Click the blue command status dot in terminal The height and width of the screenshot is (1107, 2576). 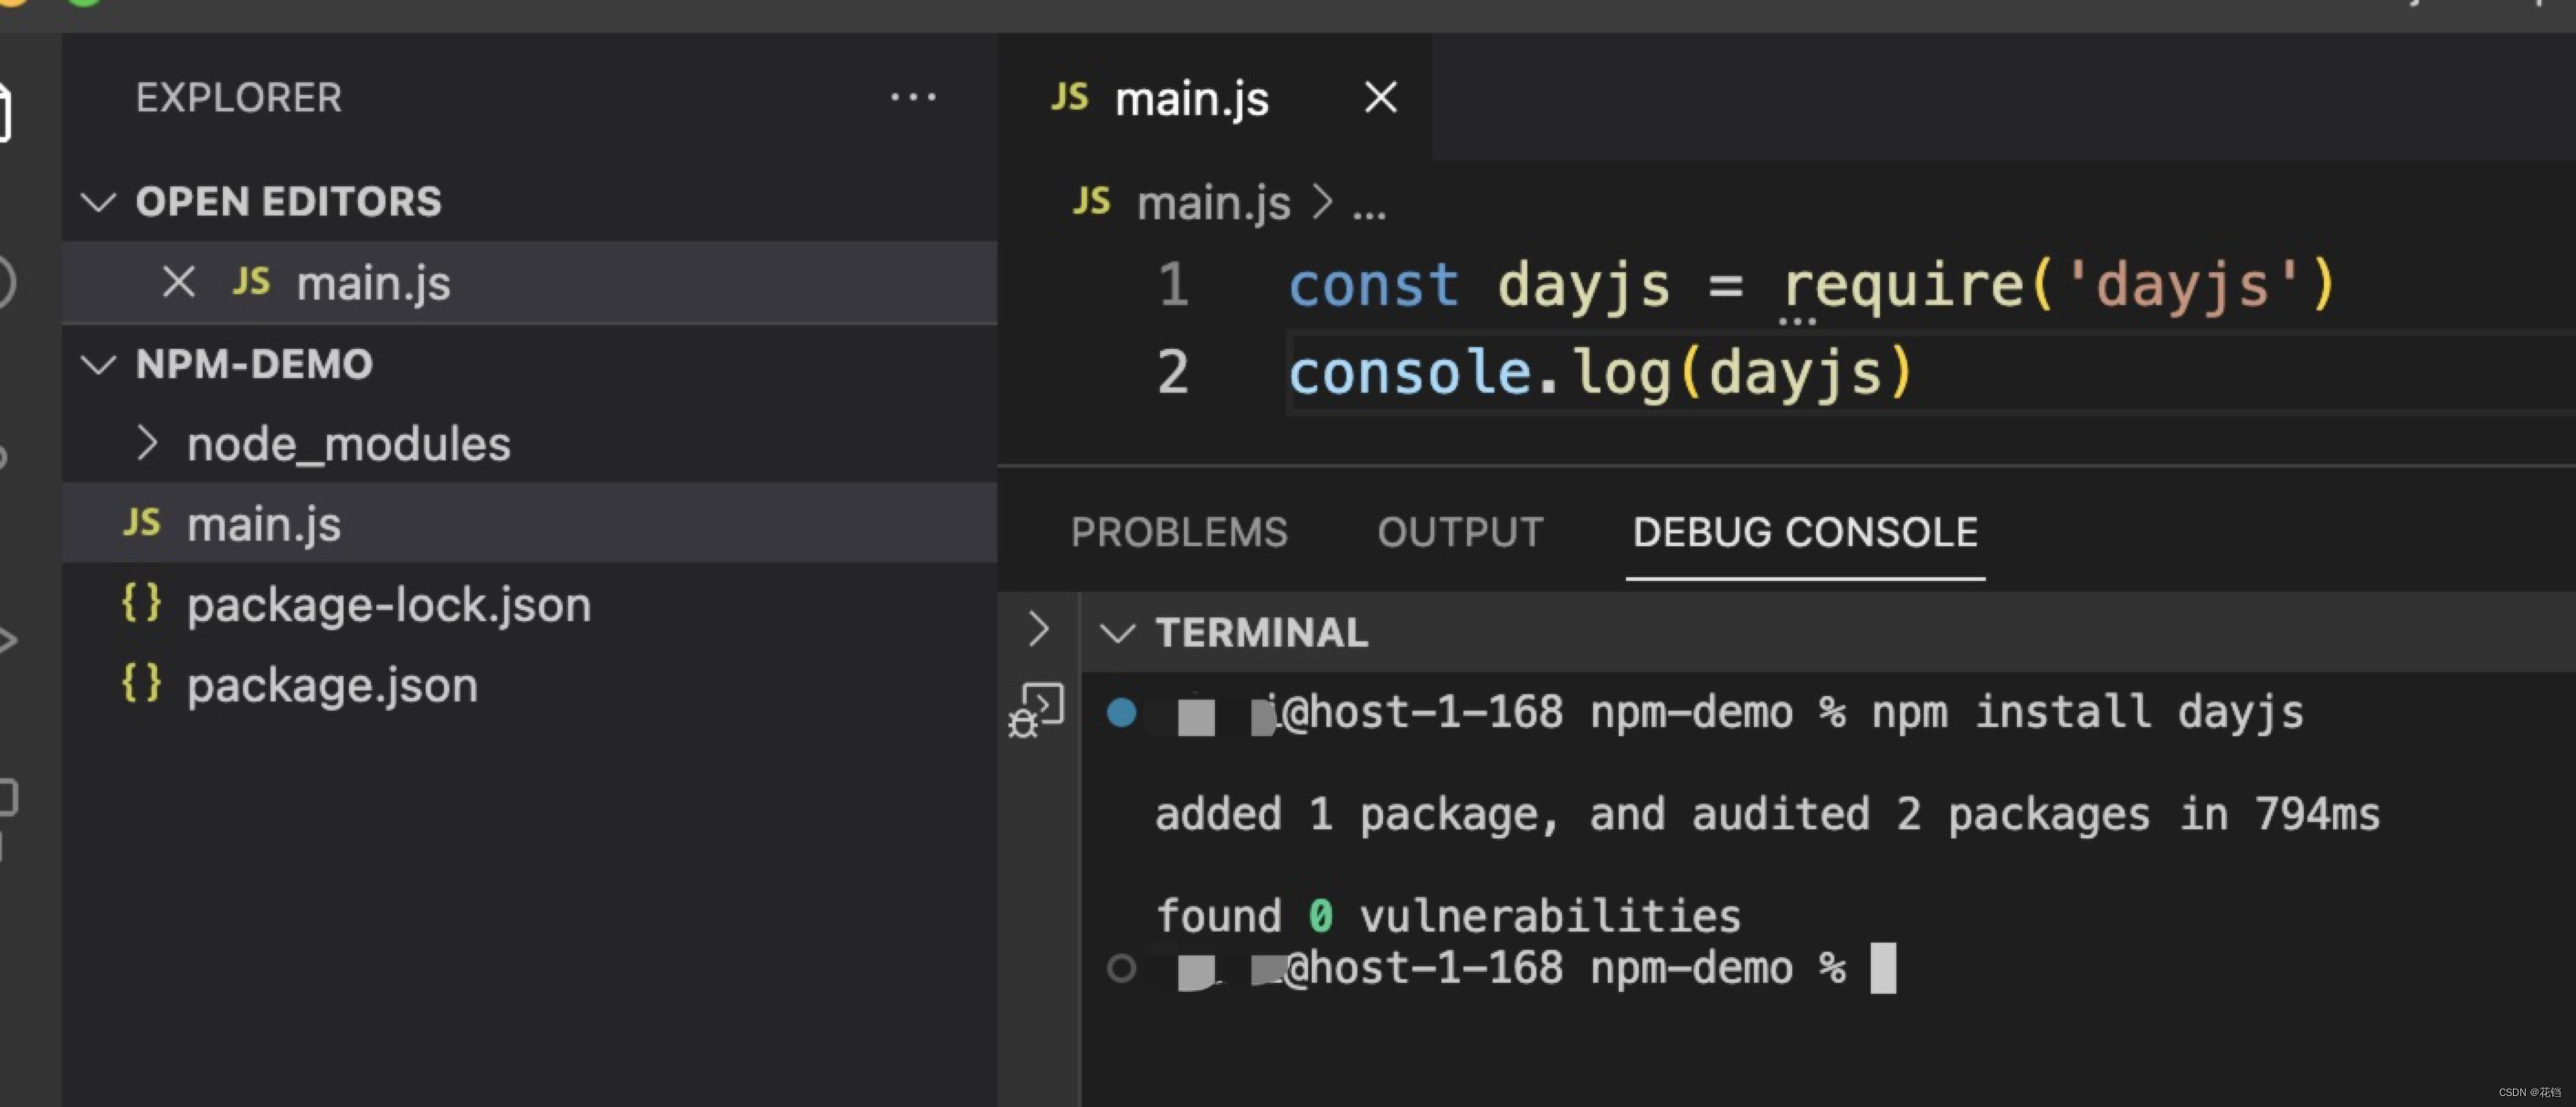1122,713
